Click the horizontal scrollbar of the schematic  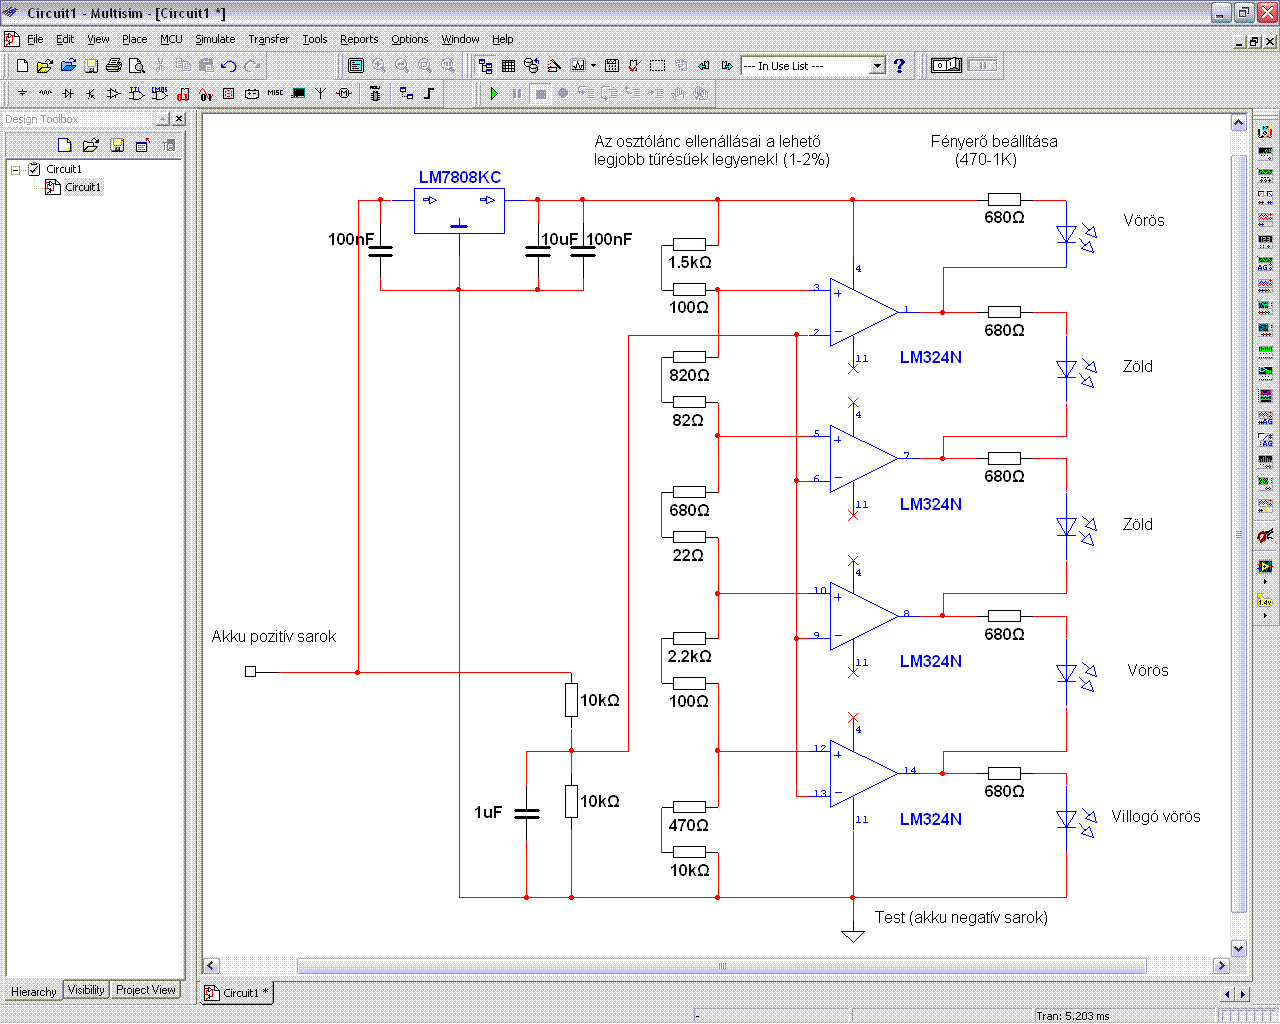click(720, 966)
